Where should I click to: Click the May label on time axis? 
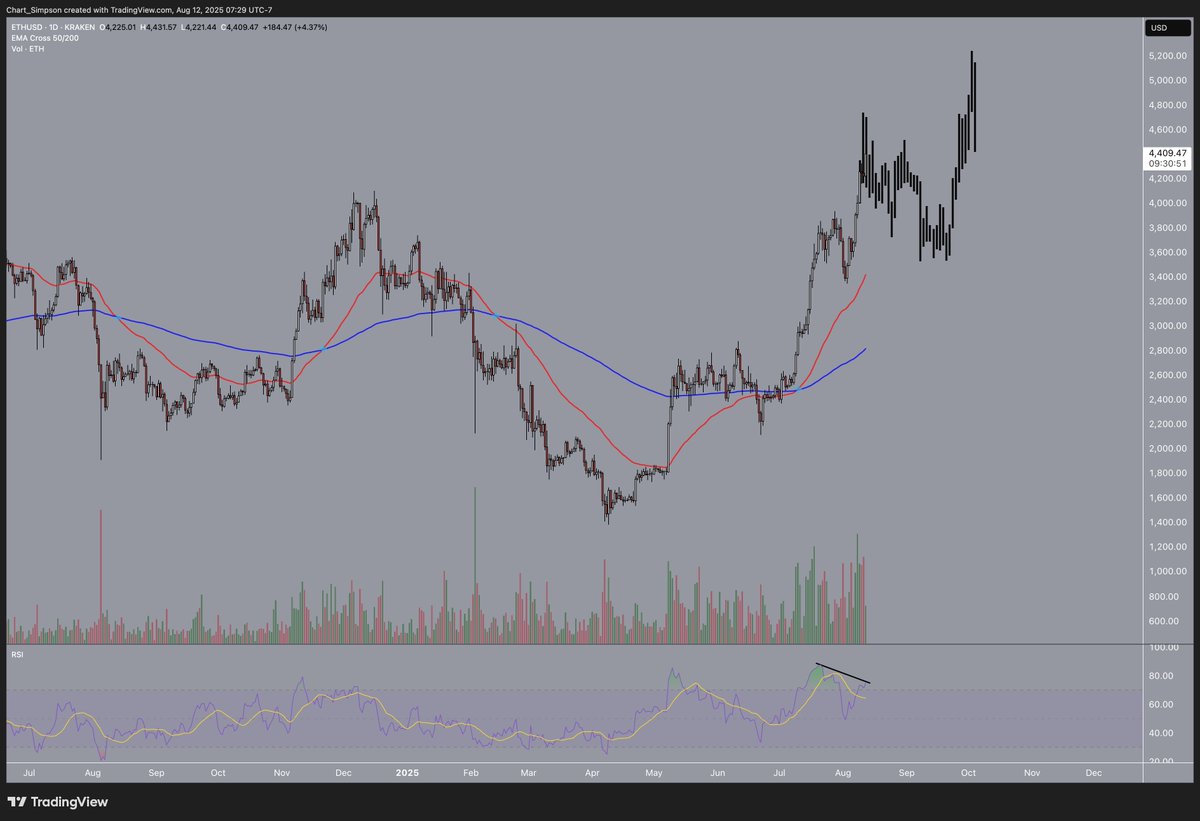pos(655,773)
